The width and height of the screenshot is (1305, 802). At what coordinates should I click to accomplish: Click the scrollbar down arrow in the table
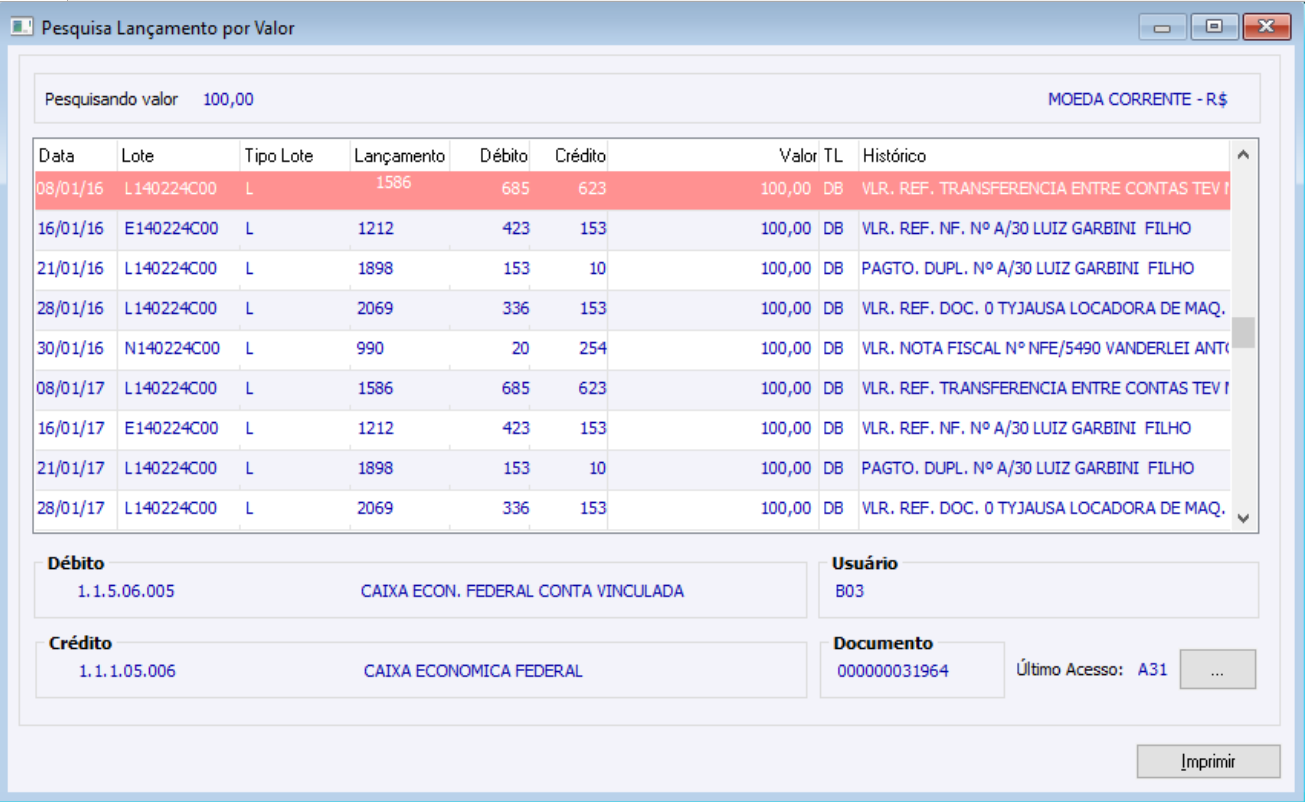click(x=1243, y=518)
